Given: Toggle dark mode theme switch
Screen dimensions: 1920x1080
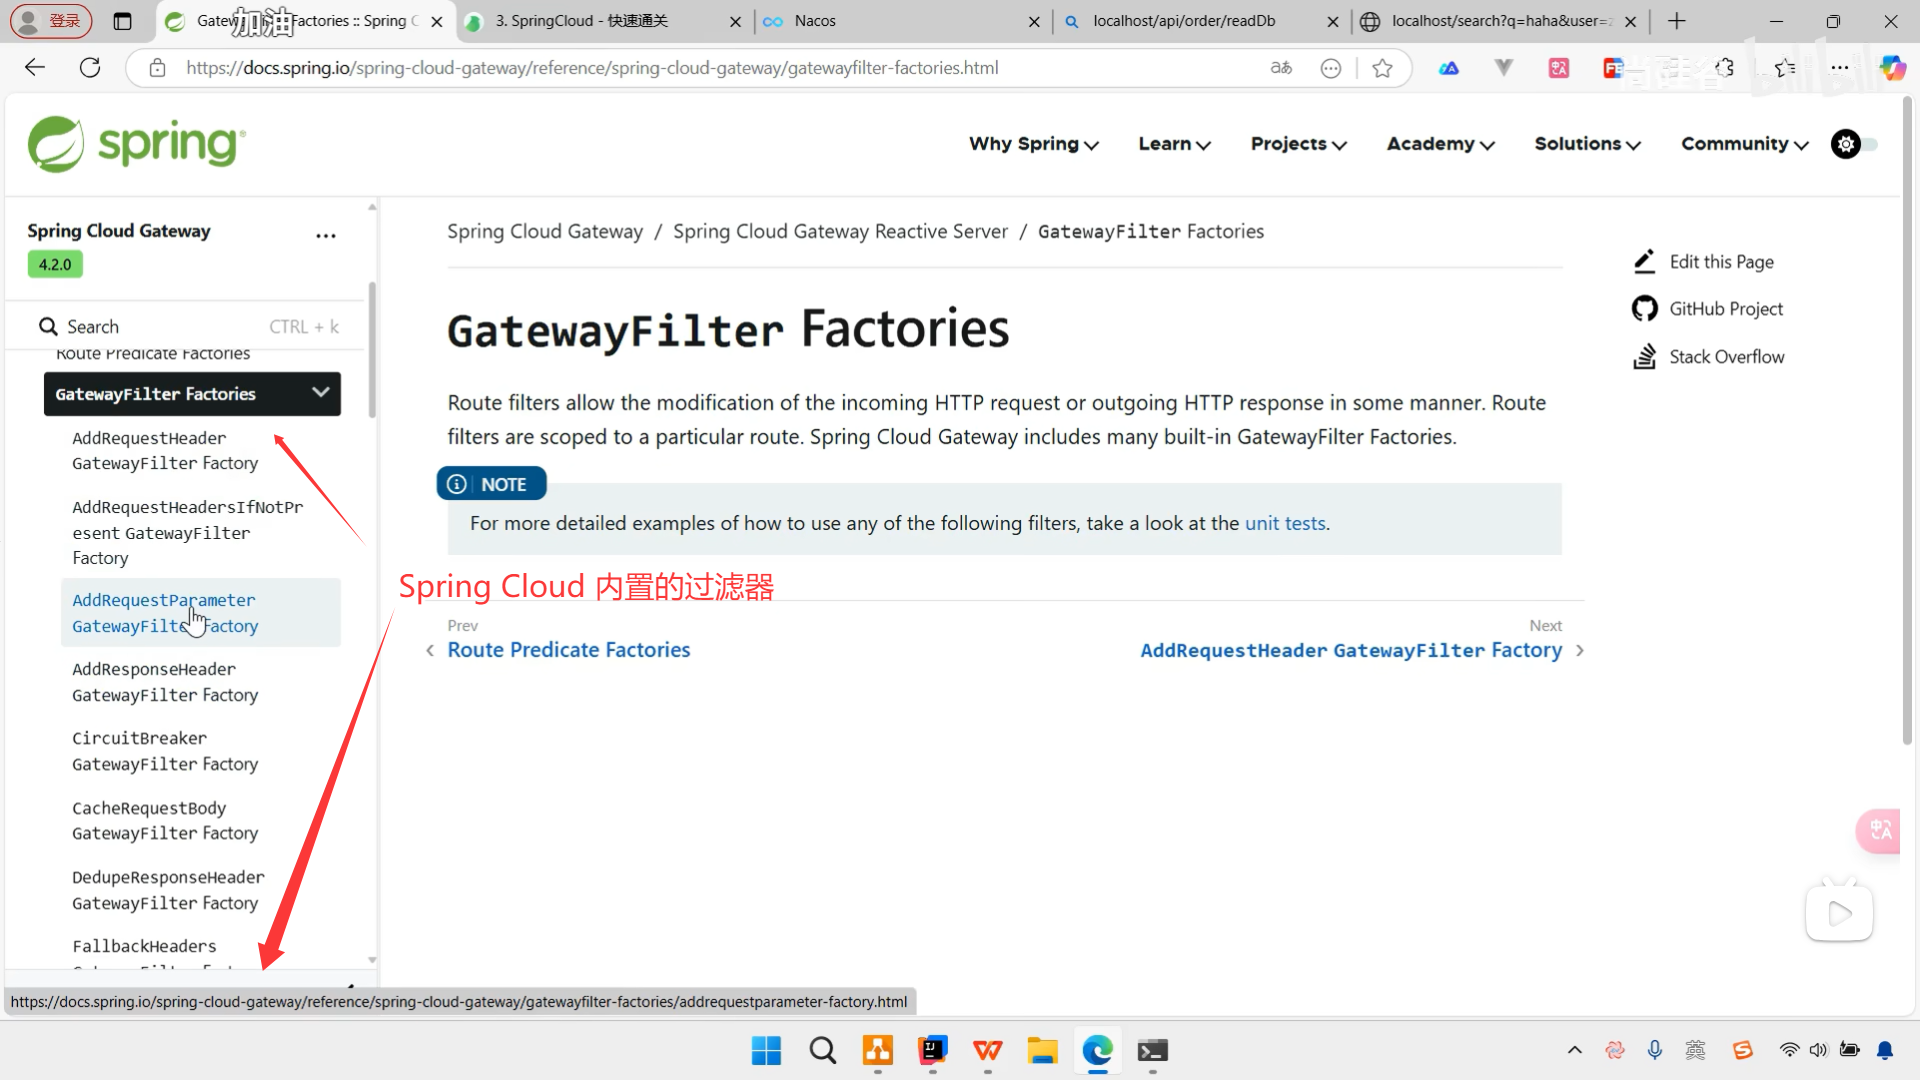Looking at the screenshot, I should (1854, 144).
